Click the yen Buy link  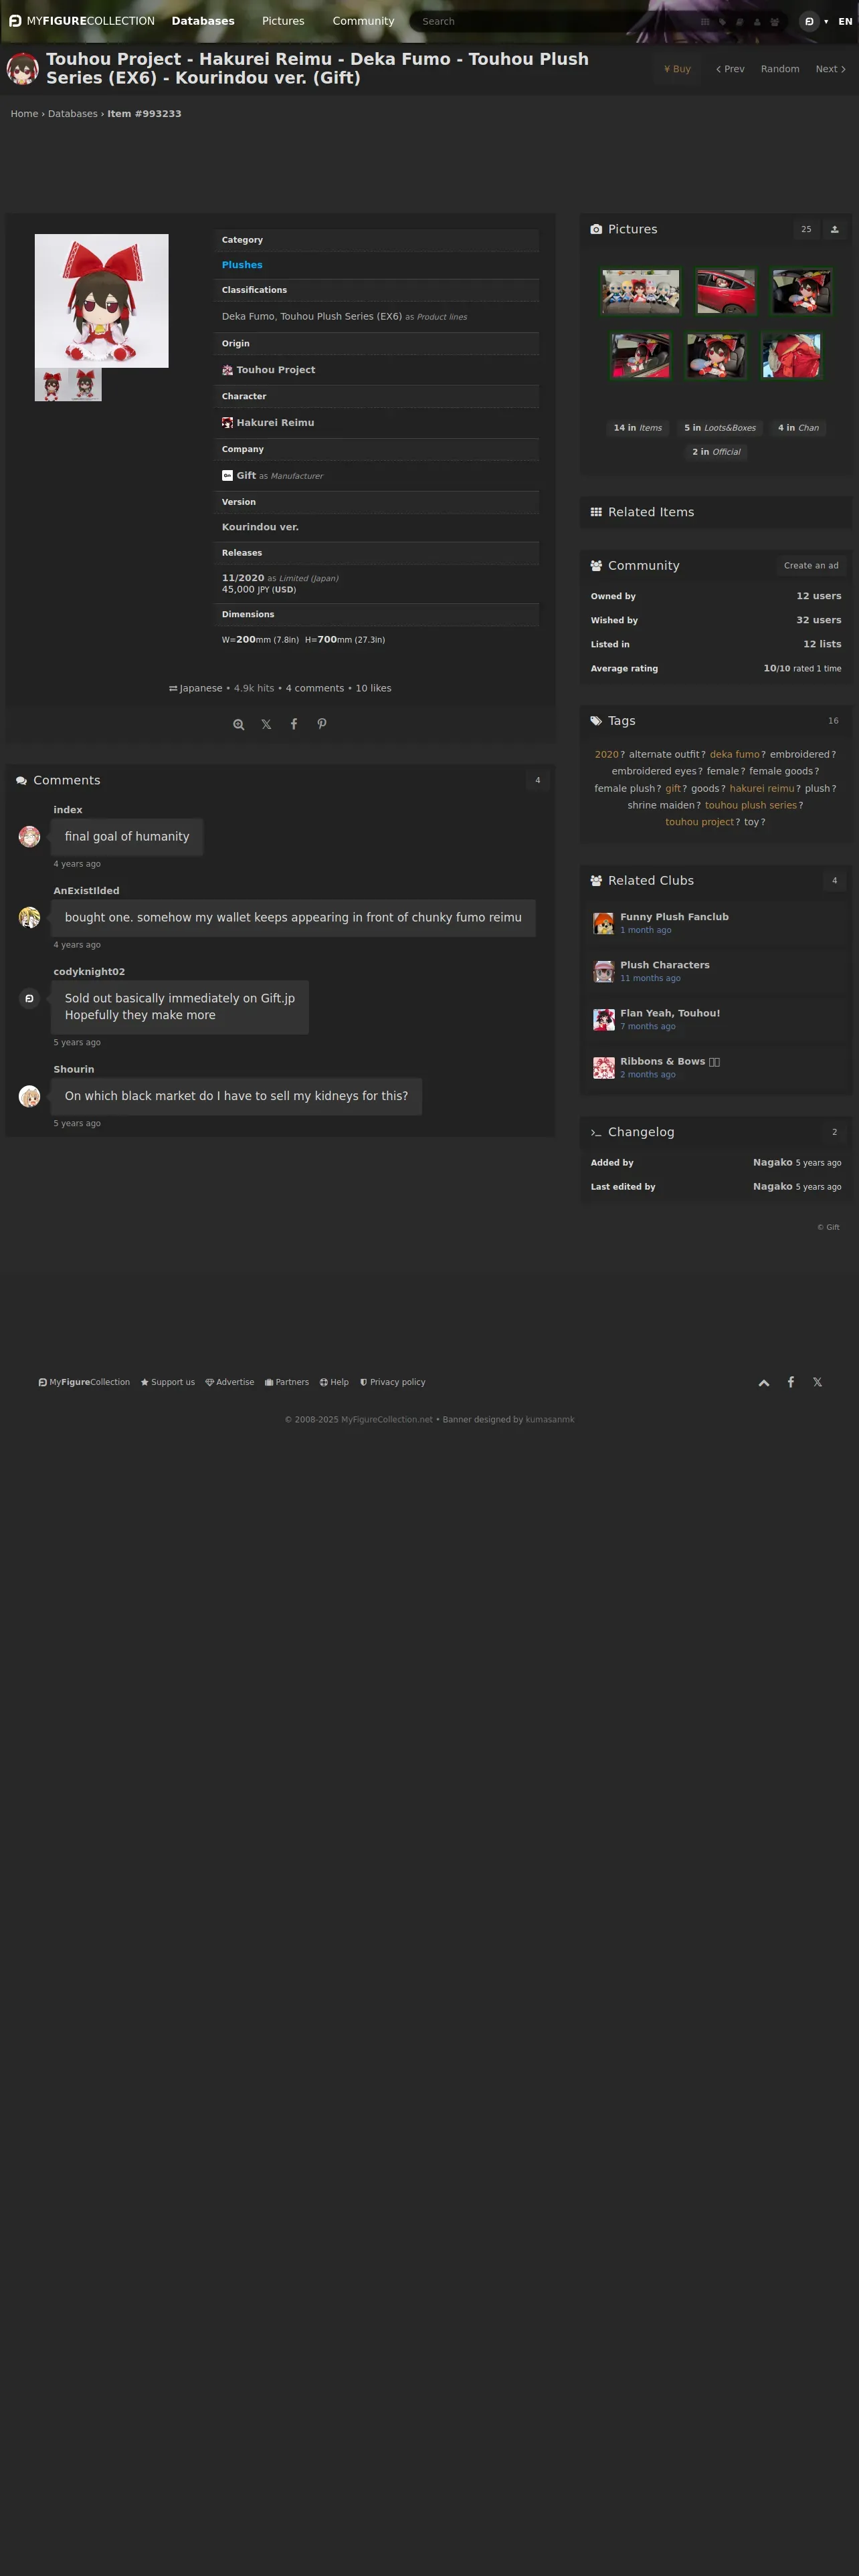[677, 69]
